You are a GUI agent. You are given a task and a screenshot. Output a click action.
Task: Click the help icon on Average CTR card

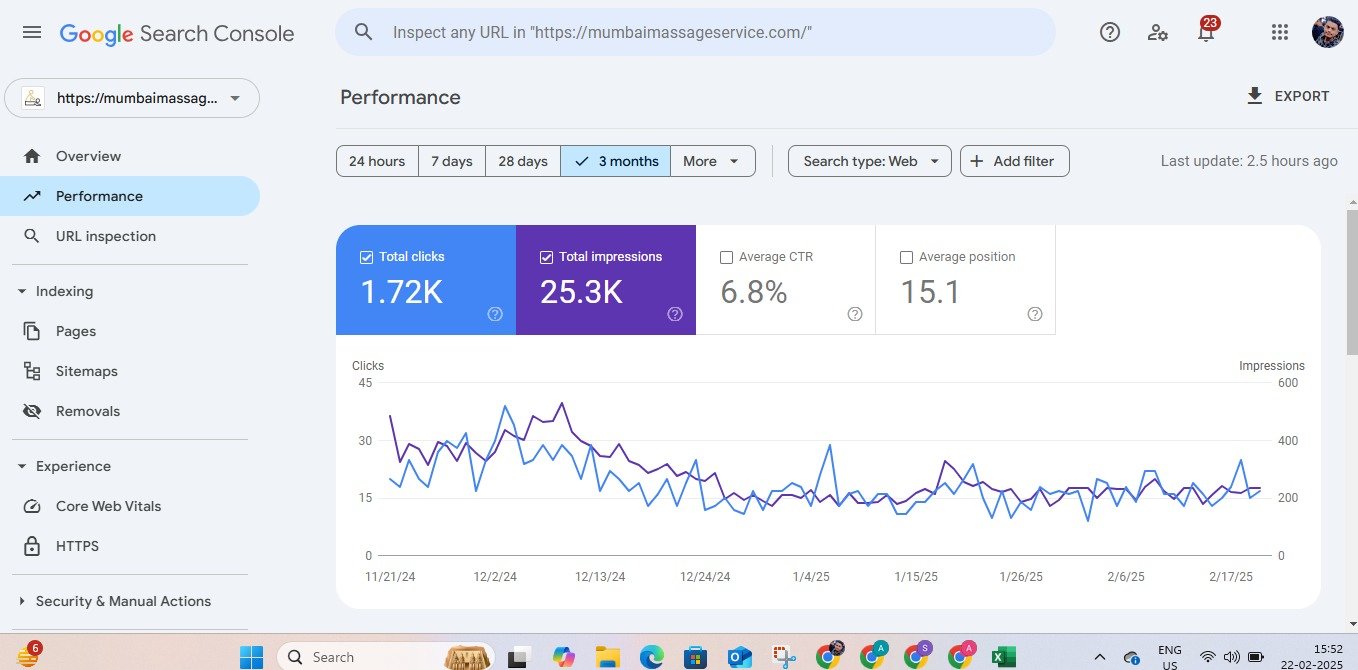click(x=855, y=314)
